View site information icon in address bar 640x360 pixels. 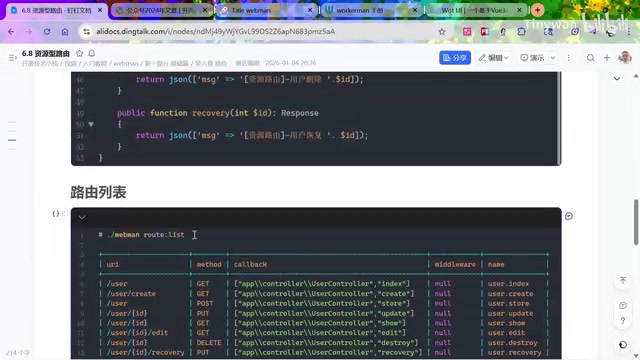point(86,31)
